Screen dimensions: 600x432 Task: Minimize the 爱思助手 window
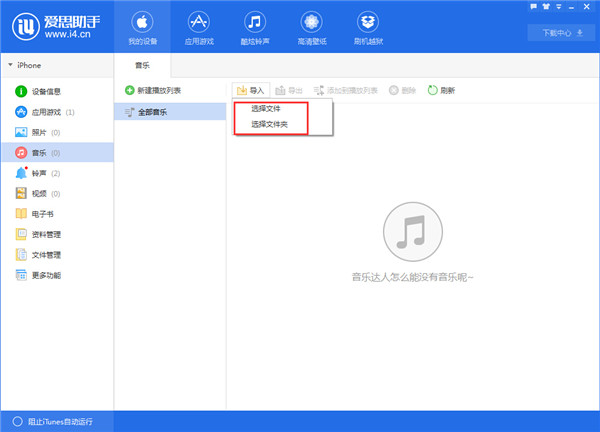pos(571,7)
